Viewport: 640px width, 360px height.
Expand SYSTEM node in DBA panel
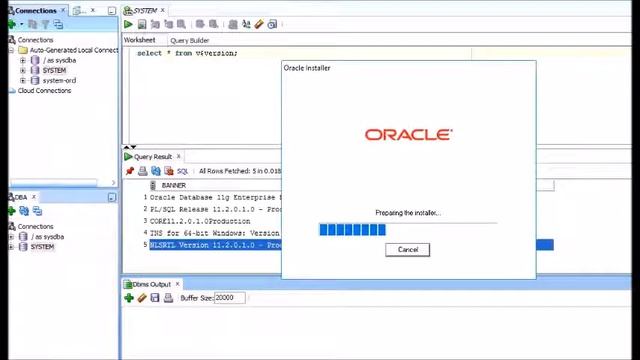tap(11, 247)
